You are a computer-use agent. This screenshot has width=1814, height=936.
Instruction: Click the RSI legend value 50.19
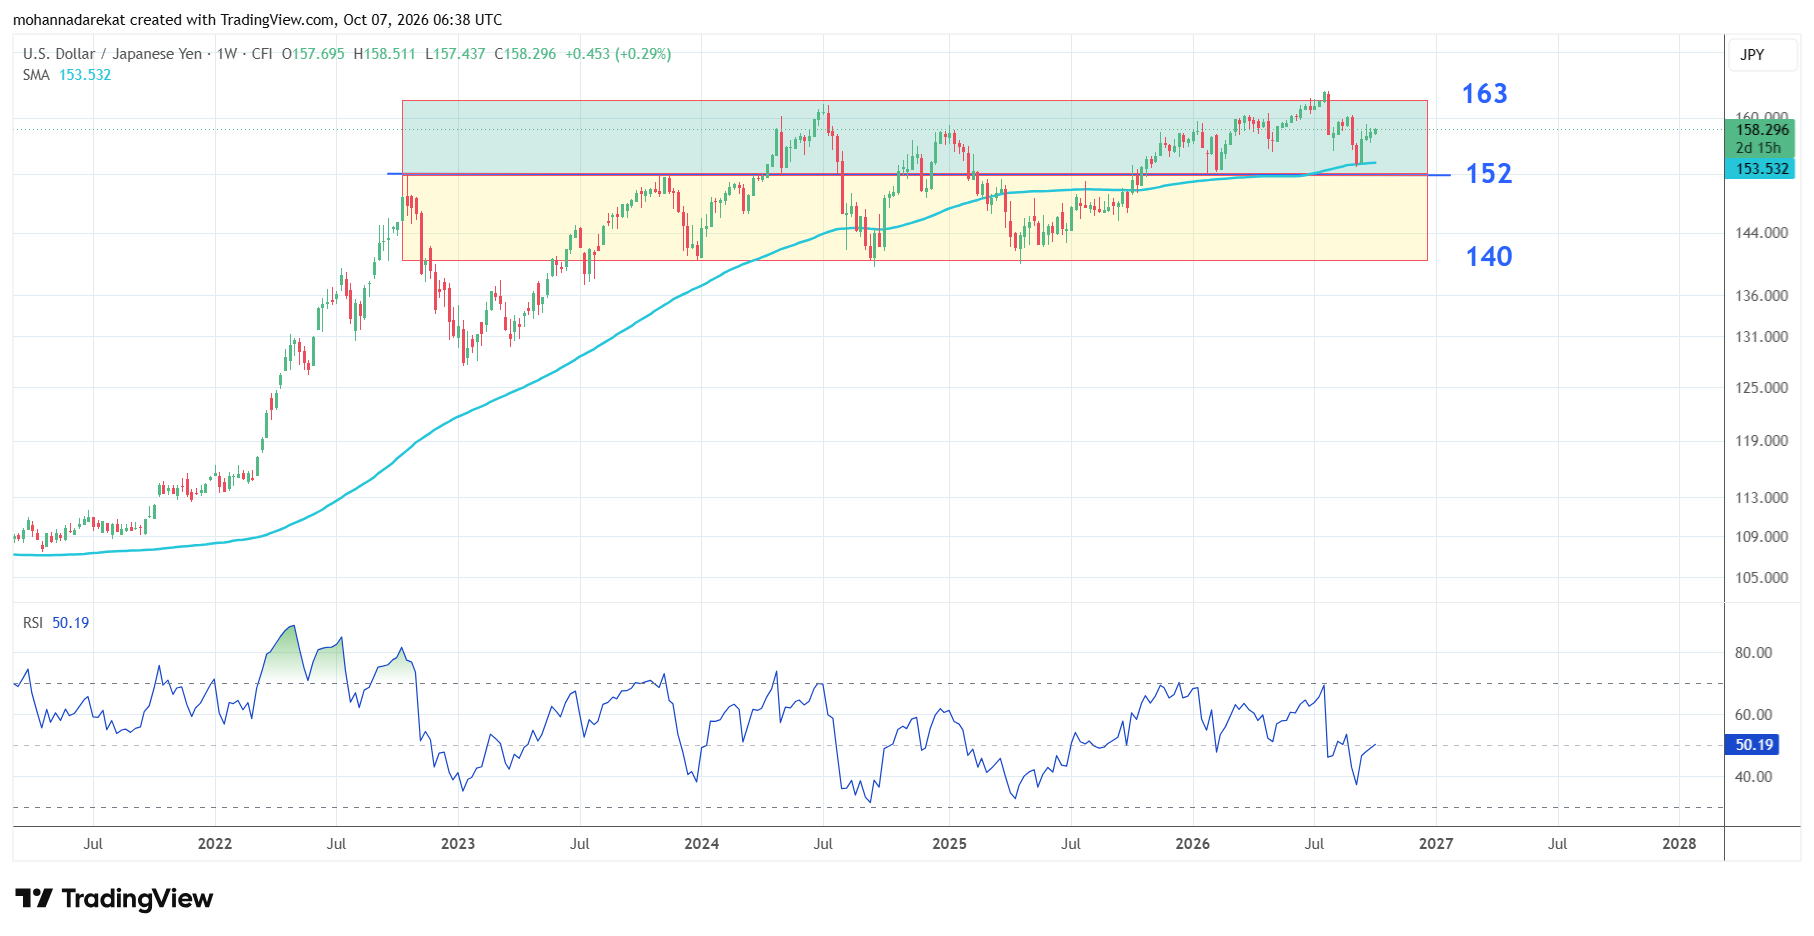(71, 623)
